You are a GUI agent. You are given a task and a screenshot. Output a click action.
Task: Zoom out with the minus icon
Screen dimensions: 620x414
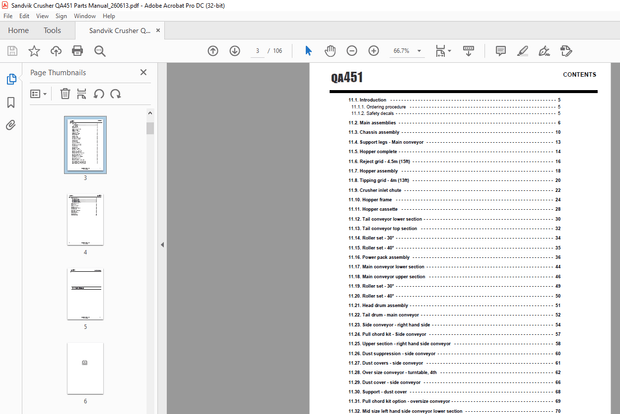point(352,51)
